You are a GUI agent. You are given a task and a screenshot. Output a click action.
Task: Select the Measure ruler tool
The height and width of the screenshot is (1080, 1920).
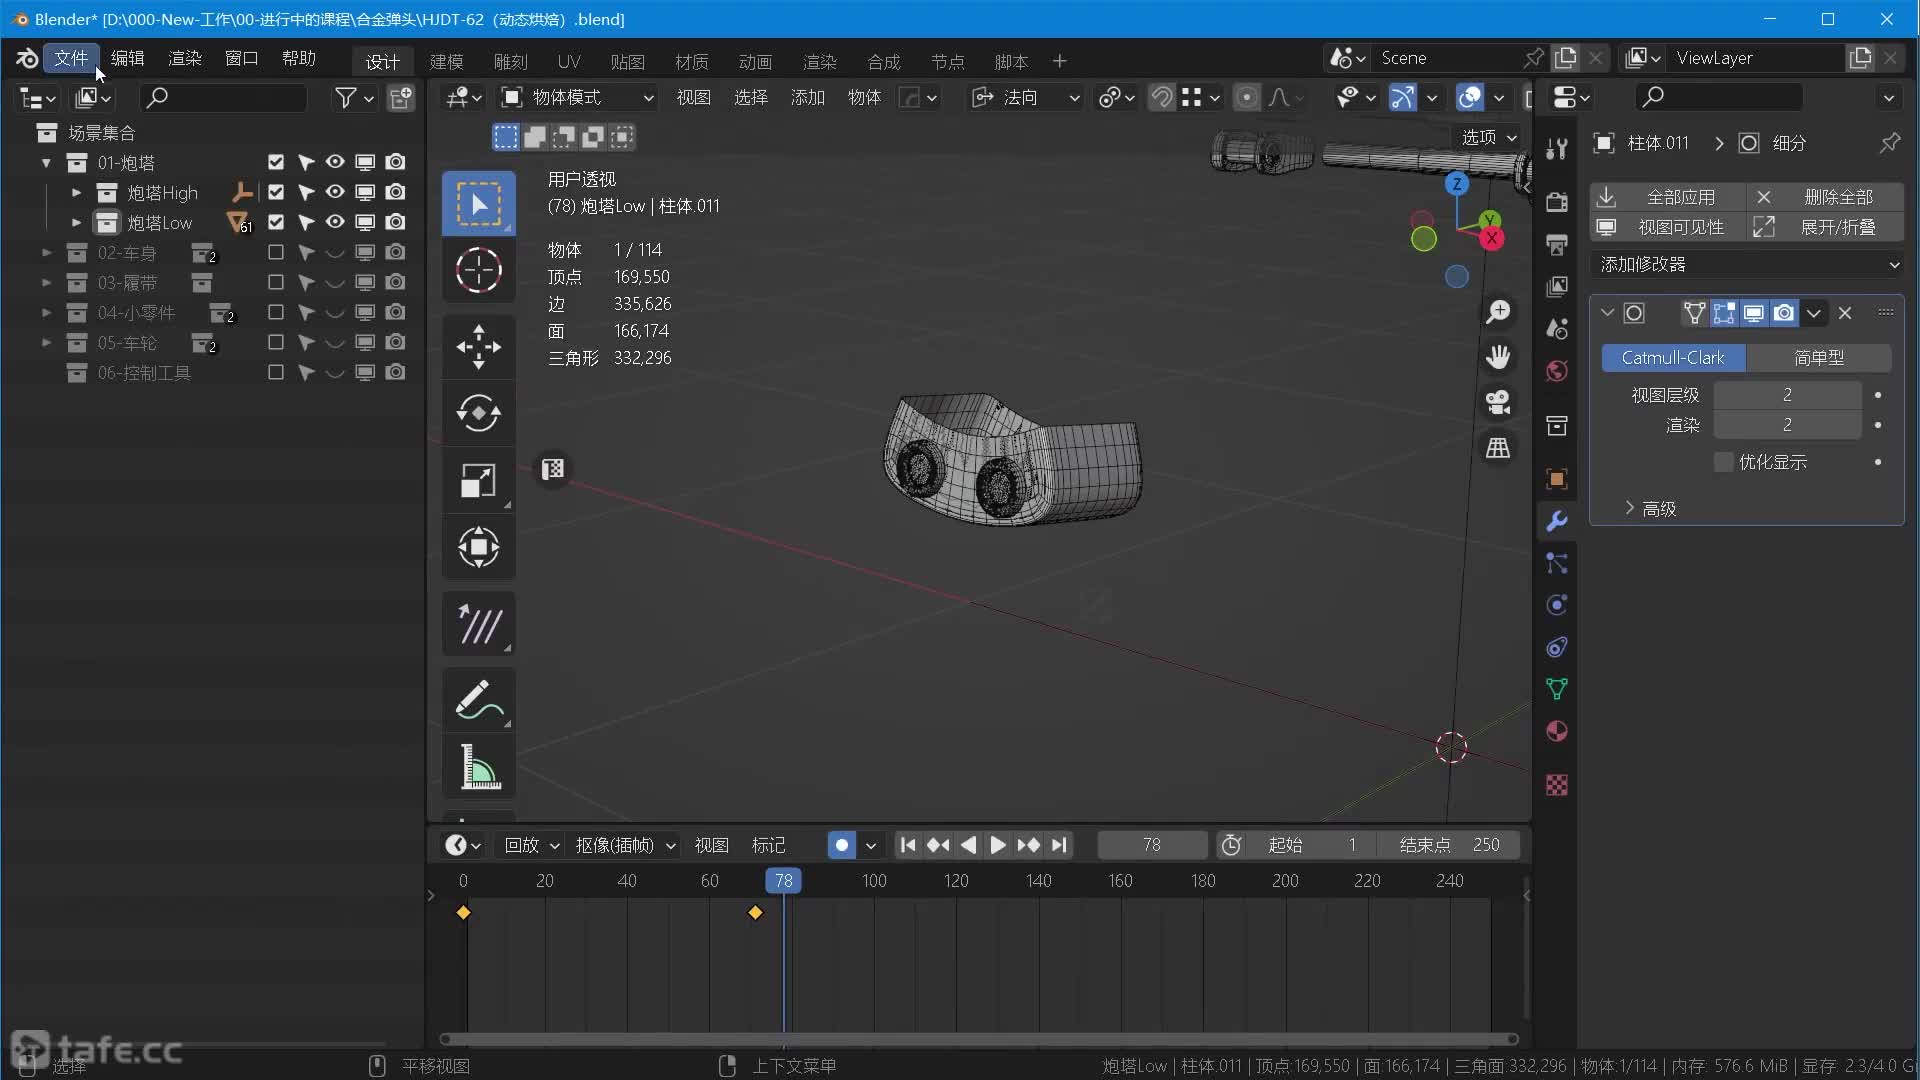pyautogui.click(x=478, y=767)
